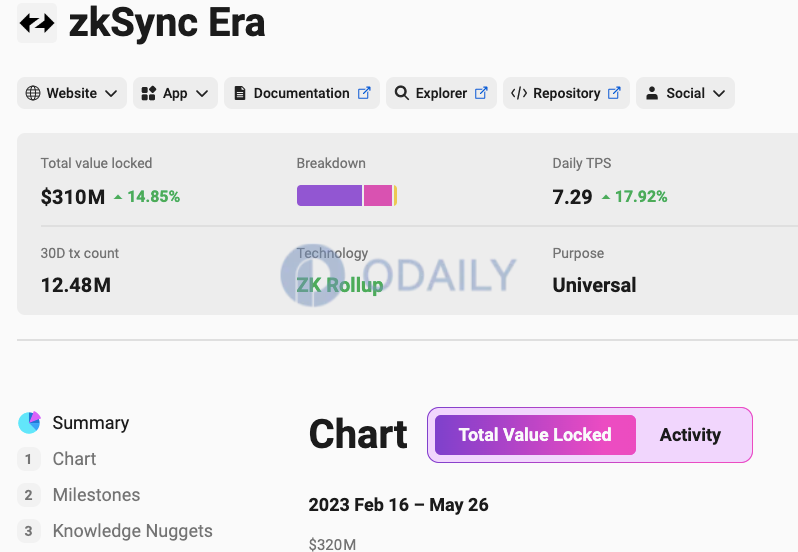The height and width of the screenshot is (552, 798).
Task: Click the zkSync Era arrows logo
Action: [37, 23]
